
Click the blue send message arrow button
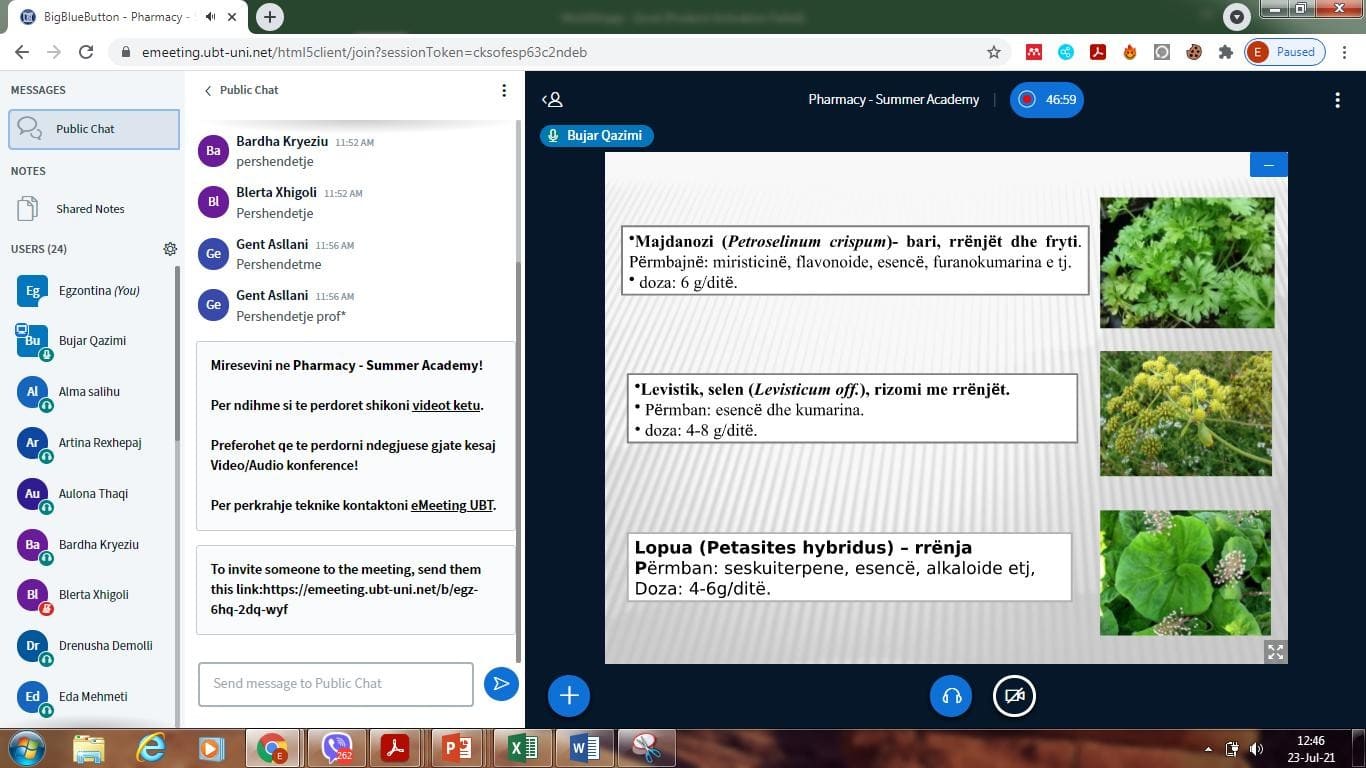[x=501, y=684]
